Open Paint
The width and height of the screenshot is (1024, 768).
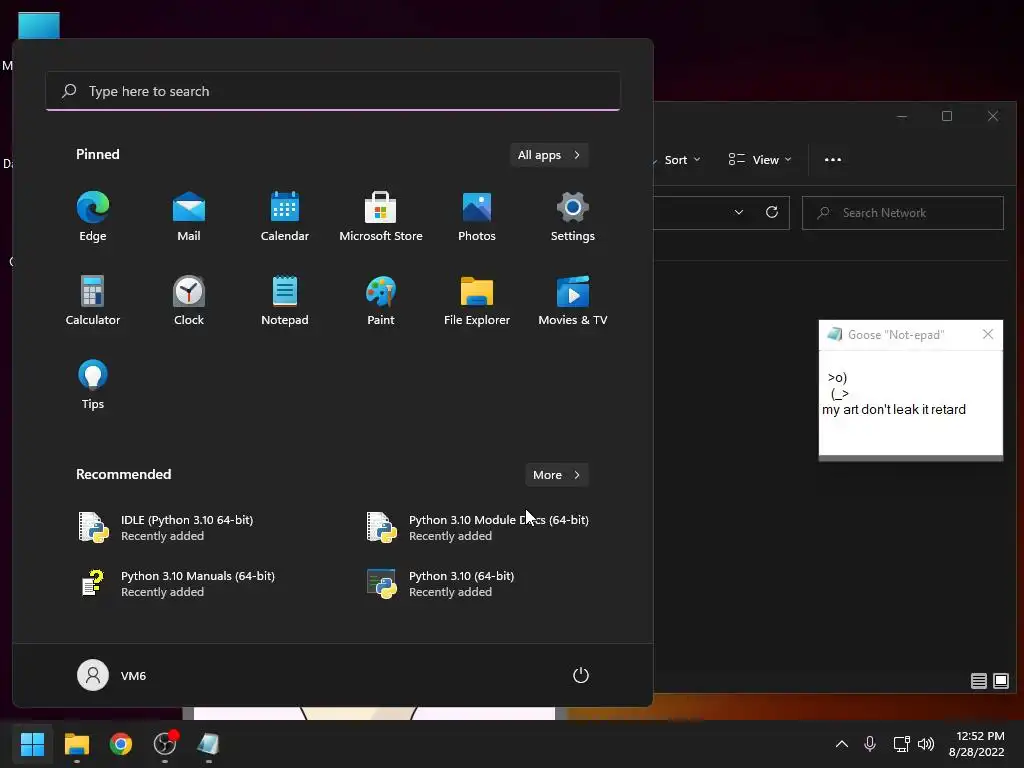point(381,300)
